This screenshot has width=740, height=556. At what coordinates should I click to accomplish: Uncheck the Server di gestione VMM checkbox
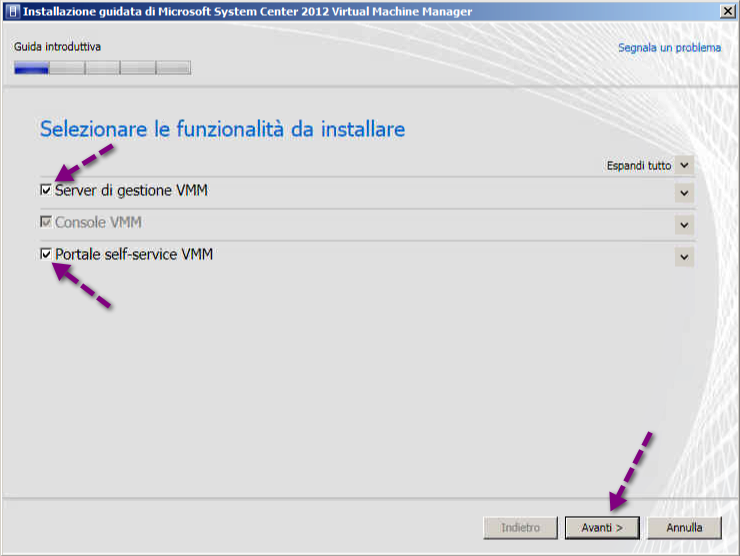coord(46,190)
